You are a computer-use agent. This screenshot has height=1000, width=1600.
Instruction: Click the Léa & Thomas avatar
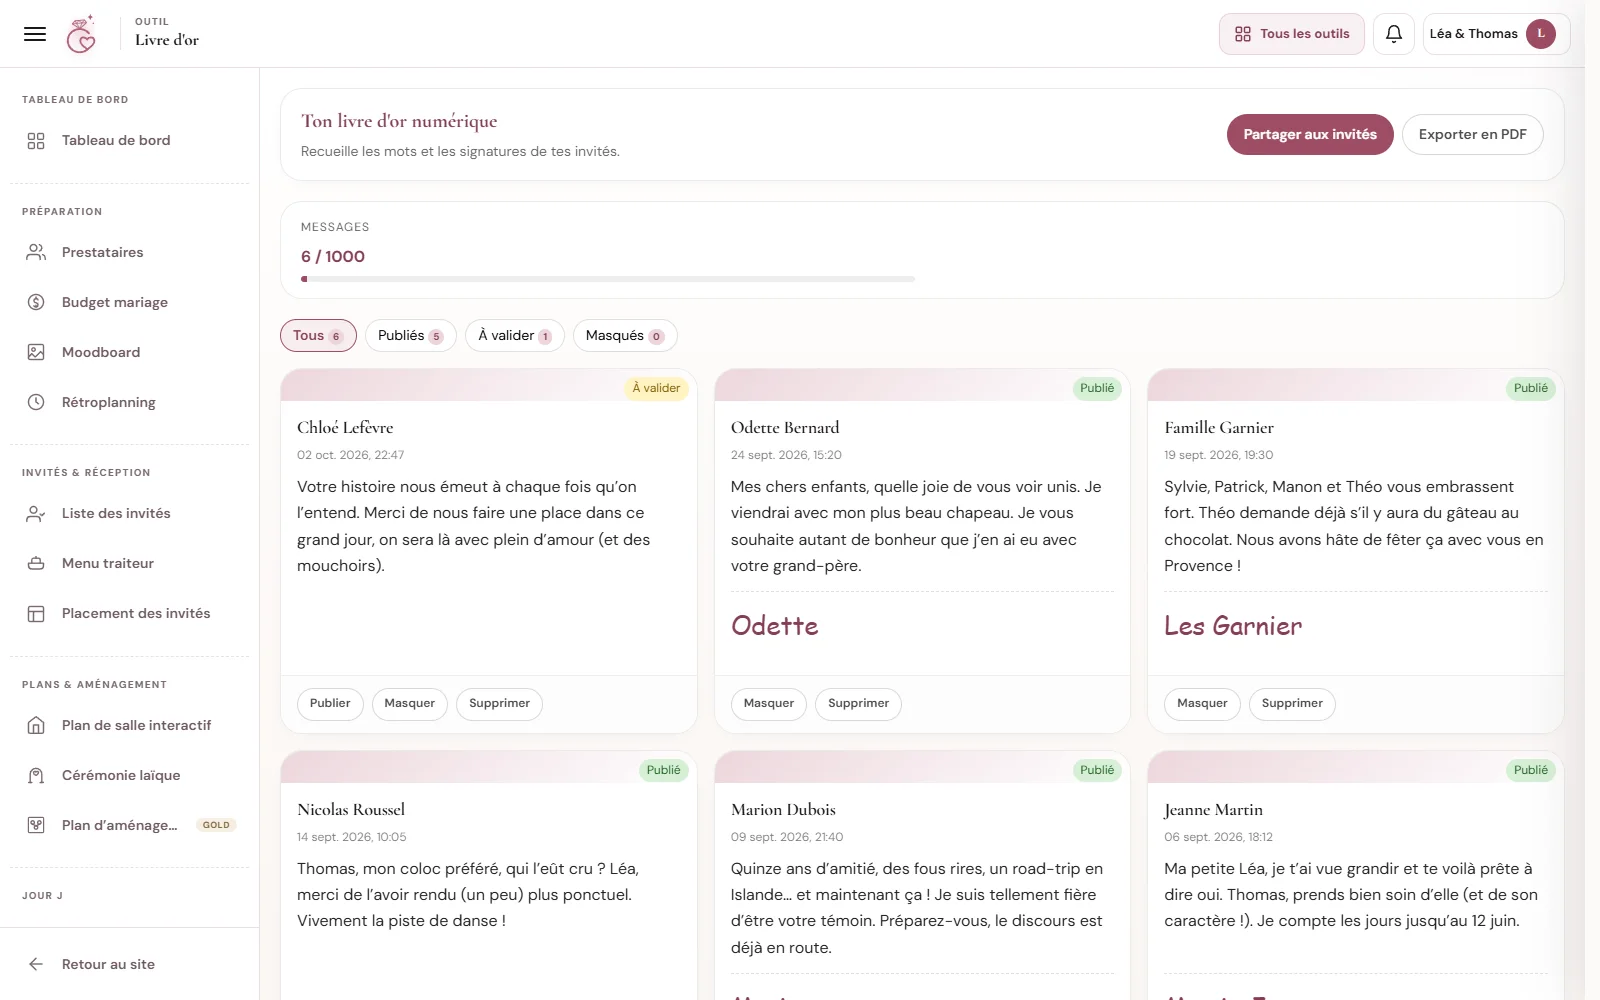pos(1541,34)
